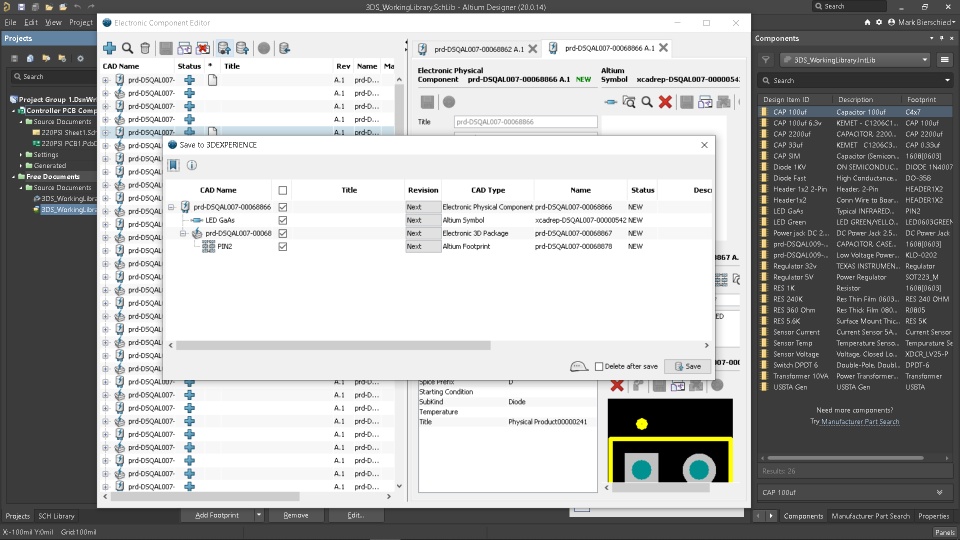Screen dimensions: 960x540
Task: Click the gear icon in Projects panel toolbar
Action: click(80, 58)
